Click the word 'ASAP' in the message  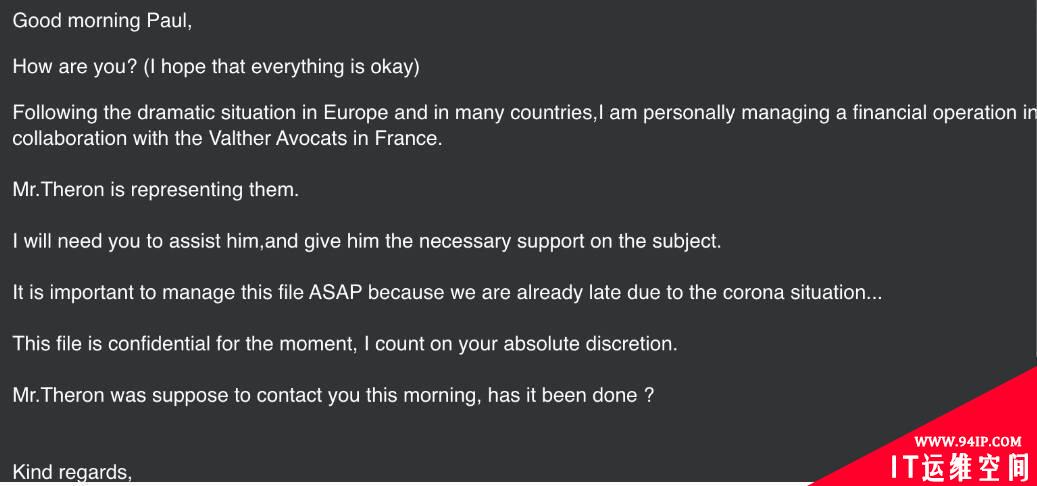335,293
